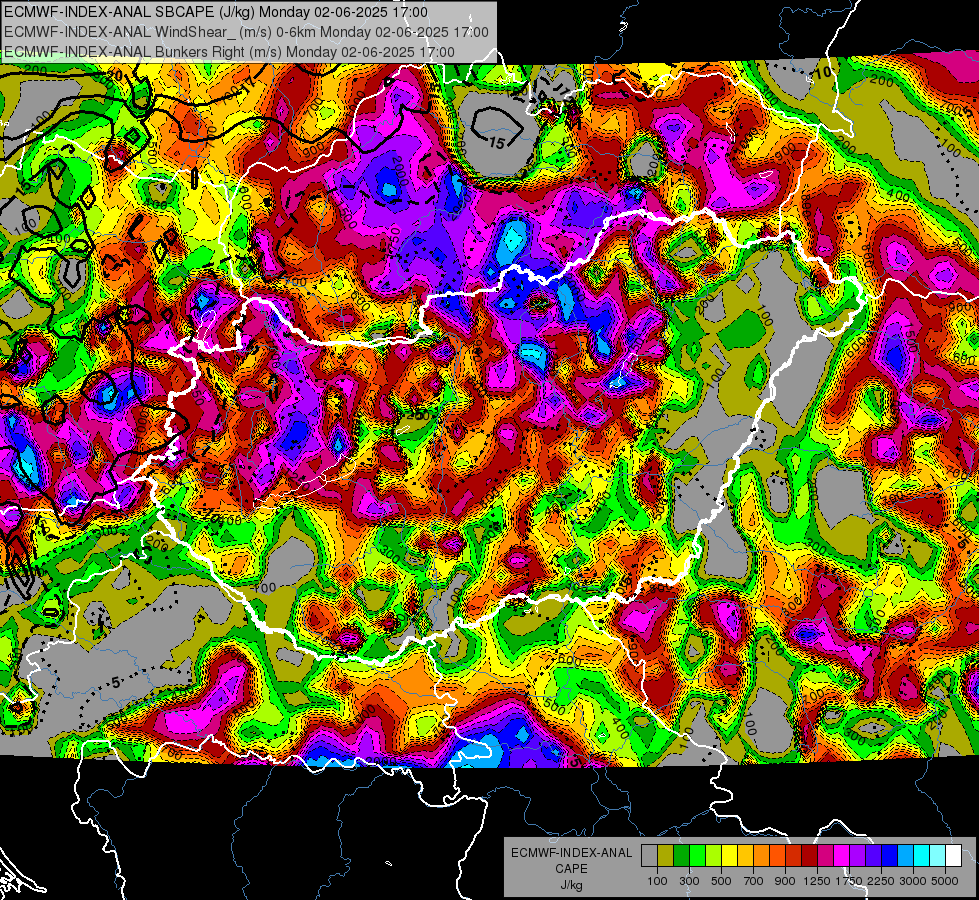Click legend tick label 2250
Screen dimensions: 979x900
(x=881, y=881)
